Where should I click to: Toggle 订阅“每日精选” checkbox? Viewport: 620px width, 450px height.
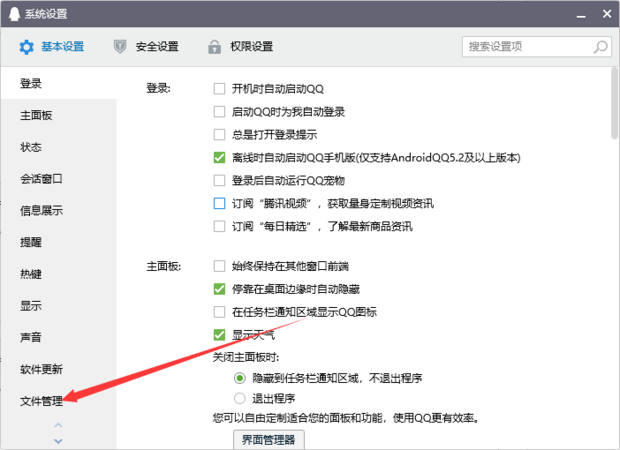(219, 226)
